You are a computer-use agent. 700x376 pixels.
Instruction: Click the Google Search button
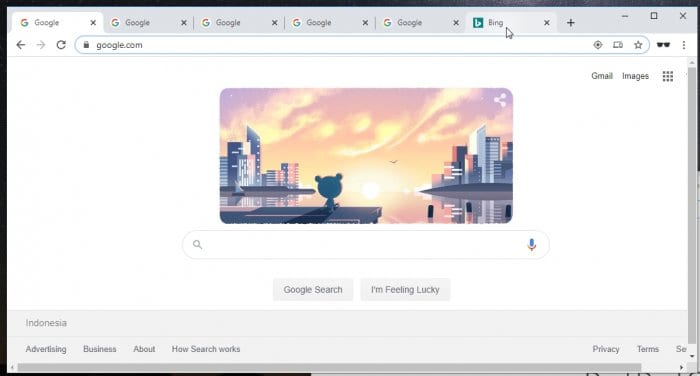313,290
